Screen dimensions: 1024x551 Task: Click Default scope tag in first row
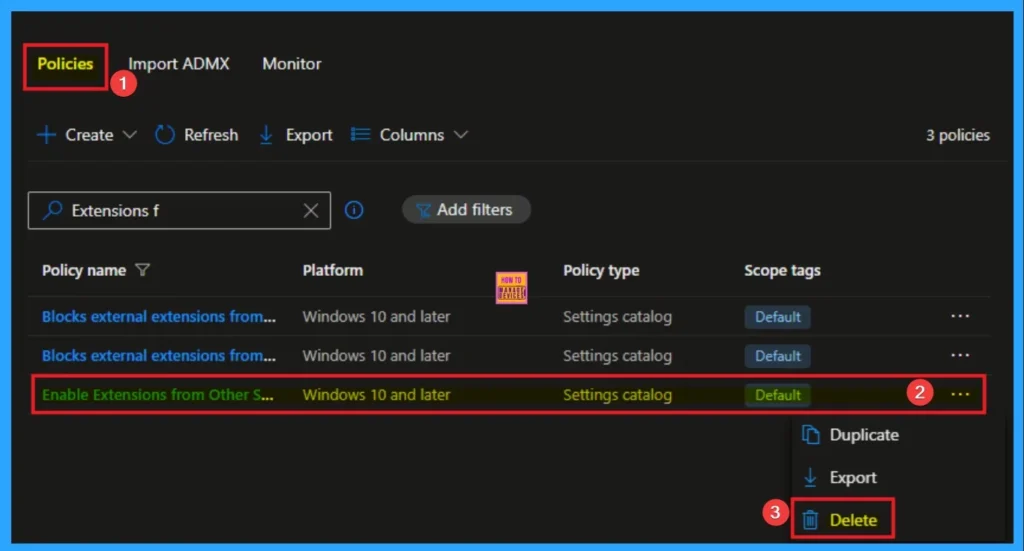pos(778,317)
